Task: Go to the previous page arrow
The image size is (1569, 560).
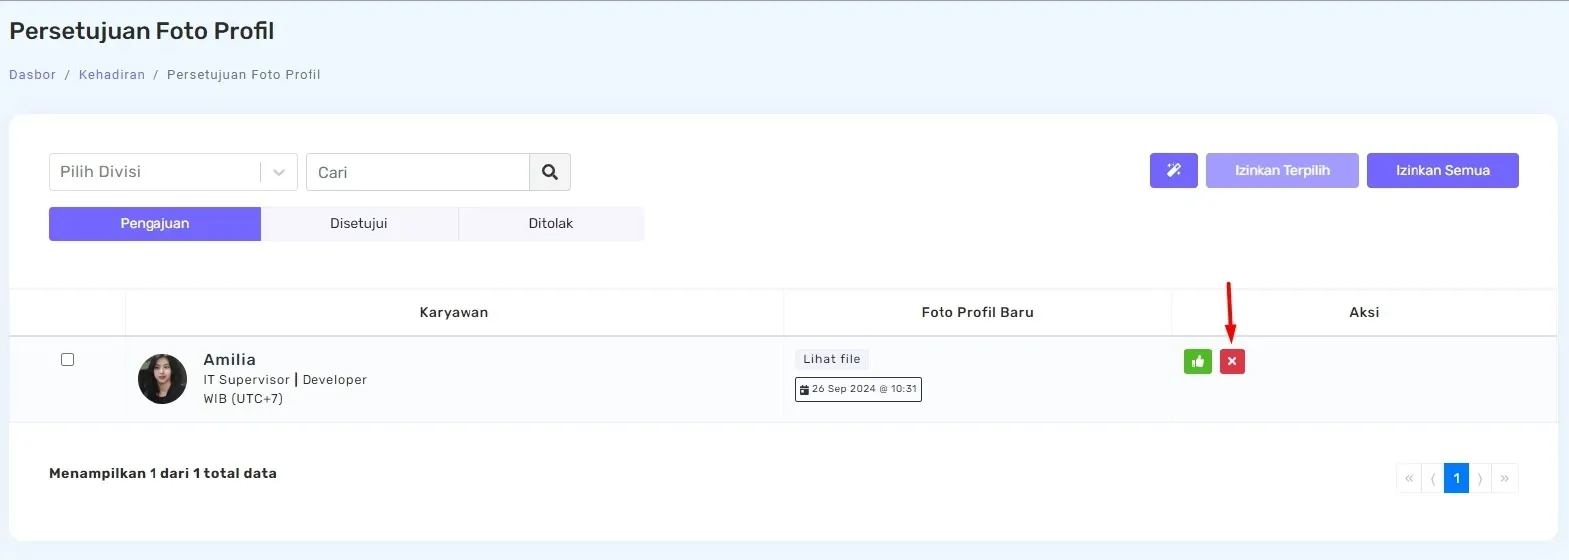Action: (1432, 478)
